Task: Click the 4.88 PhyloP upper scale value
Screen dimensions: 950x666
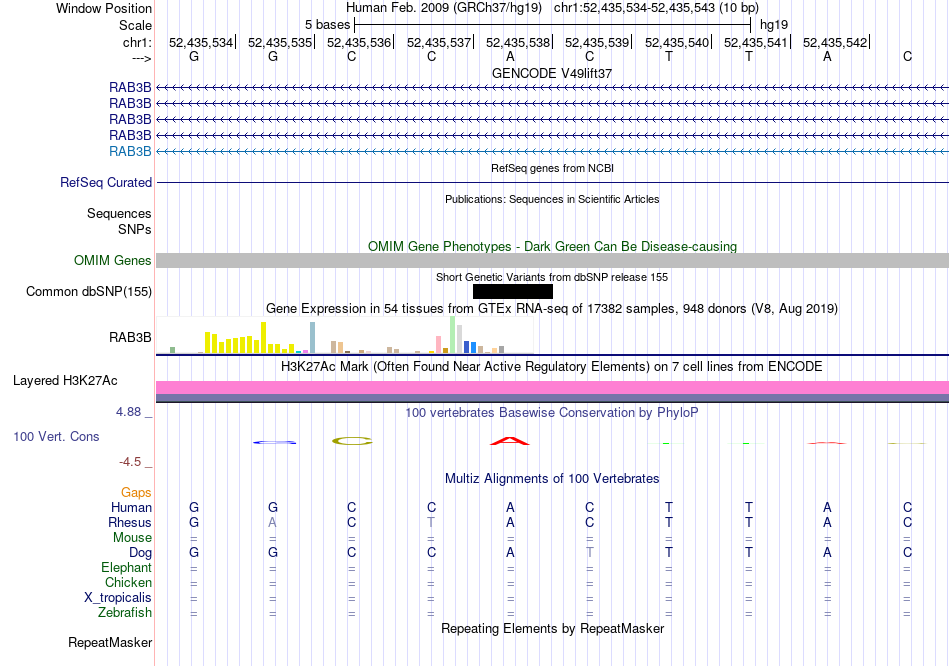Action: coord(128,412)
